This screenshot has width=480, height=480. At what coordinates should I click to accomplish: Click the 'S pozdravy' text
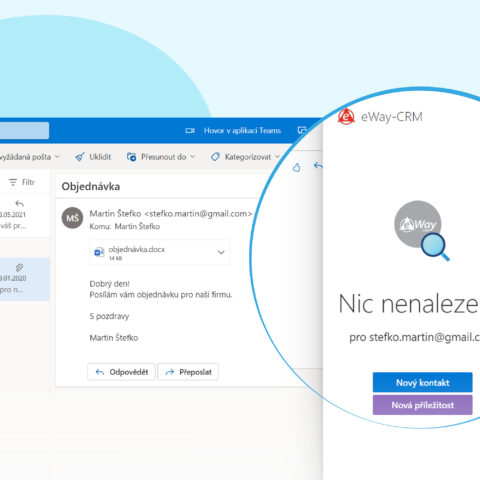pyautogui.click(x=109, y=316)
